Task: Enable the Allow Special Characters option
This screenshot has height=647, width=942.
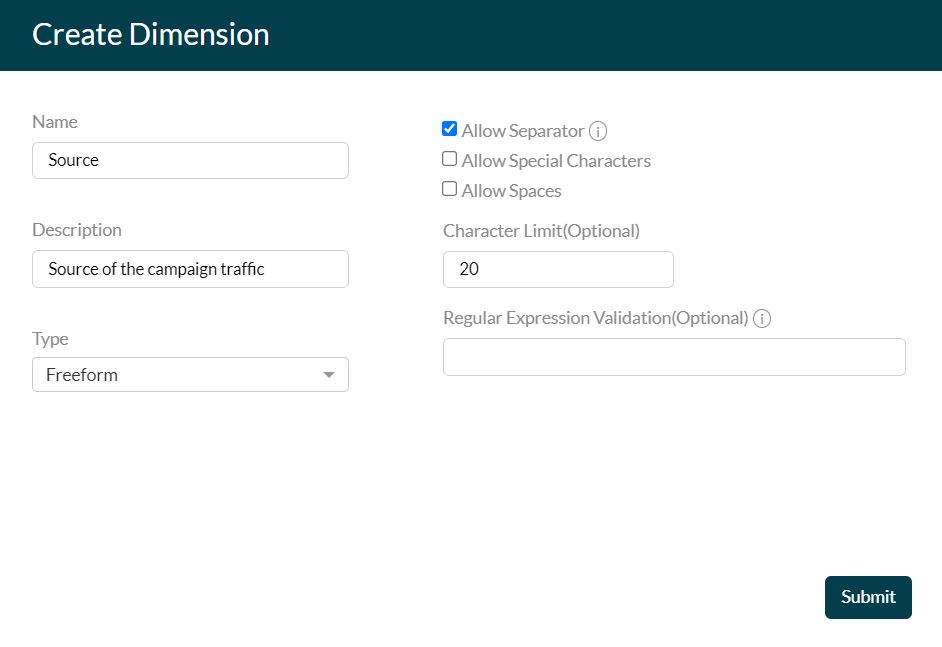Action: tap(449, 158)
